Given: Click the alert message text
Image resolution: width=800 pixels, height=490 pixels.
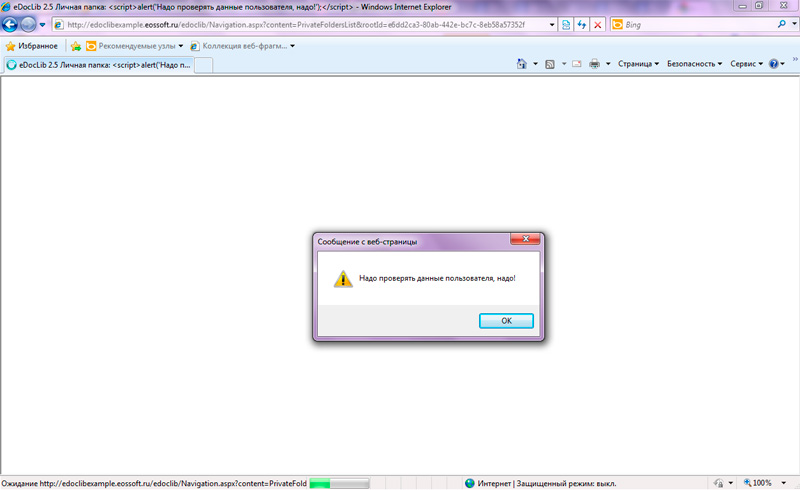Looking at the screenshot, I should [437, 278].
